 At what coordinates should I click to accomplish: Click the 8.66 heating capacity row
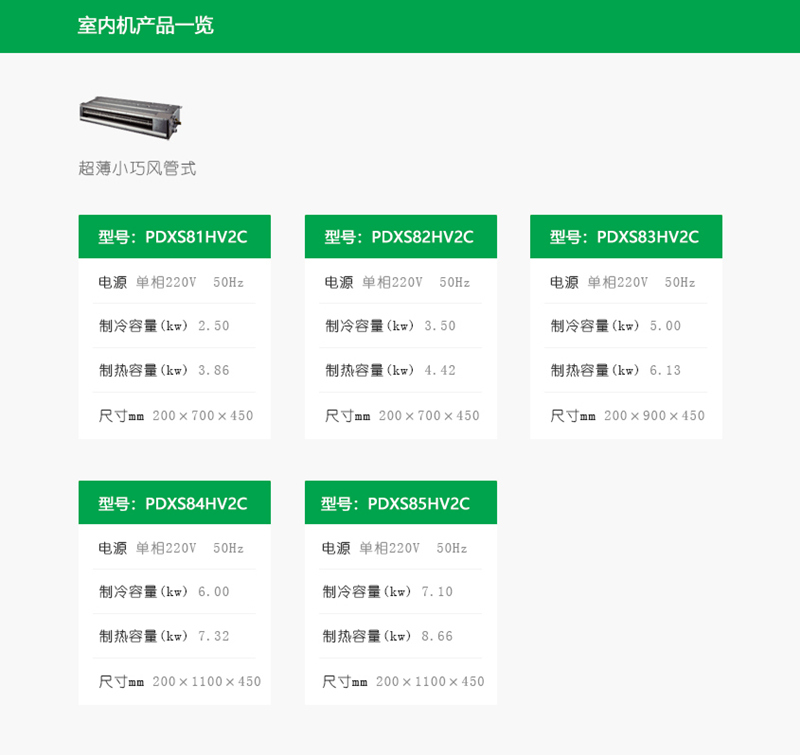pyautogui.click(x=389, y=636)
